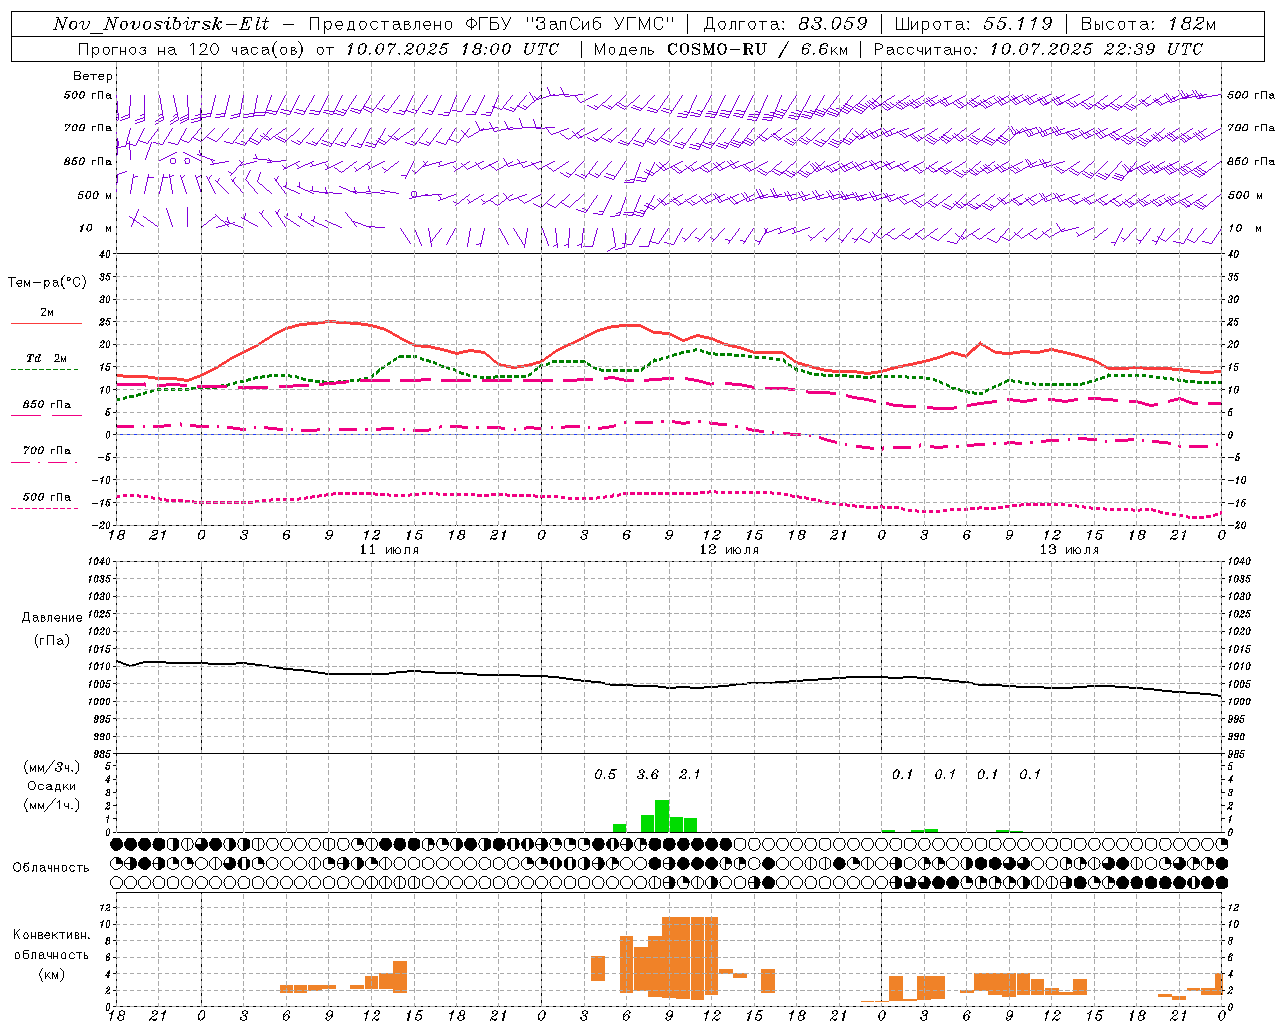Click the "10 м" wind level label on the left axis
Image resolution: width=1280 pixels, height=1024 pixels.
click(96, 228)
